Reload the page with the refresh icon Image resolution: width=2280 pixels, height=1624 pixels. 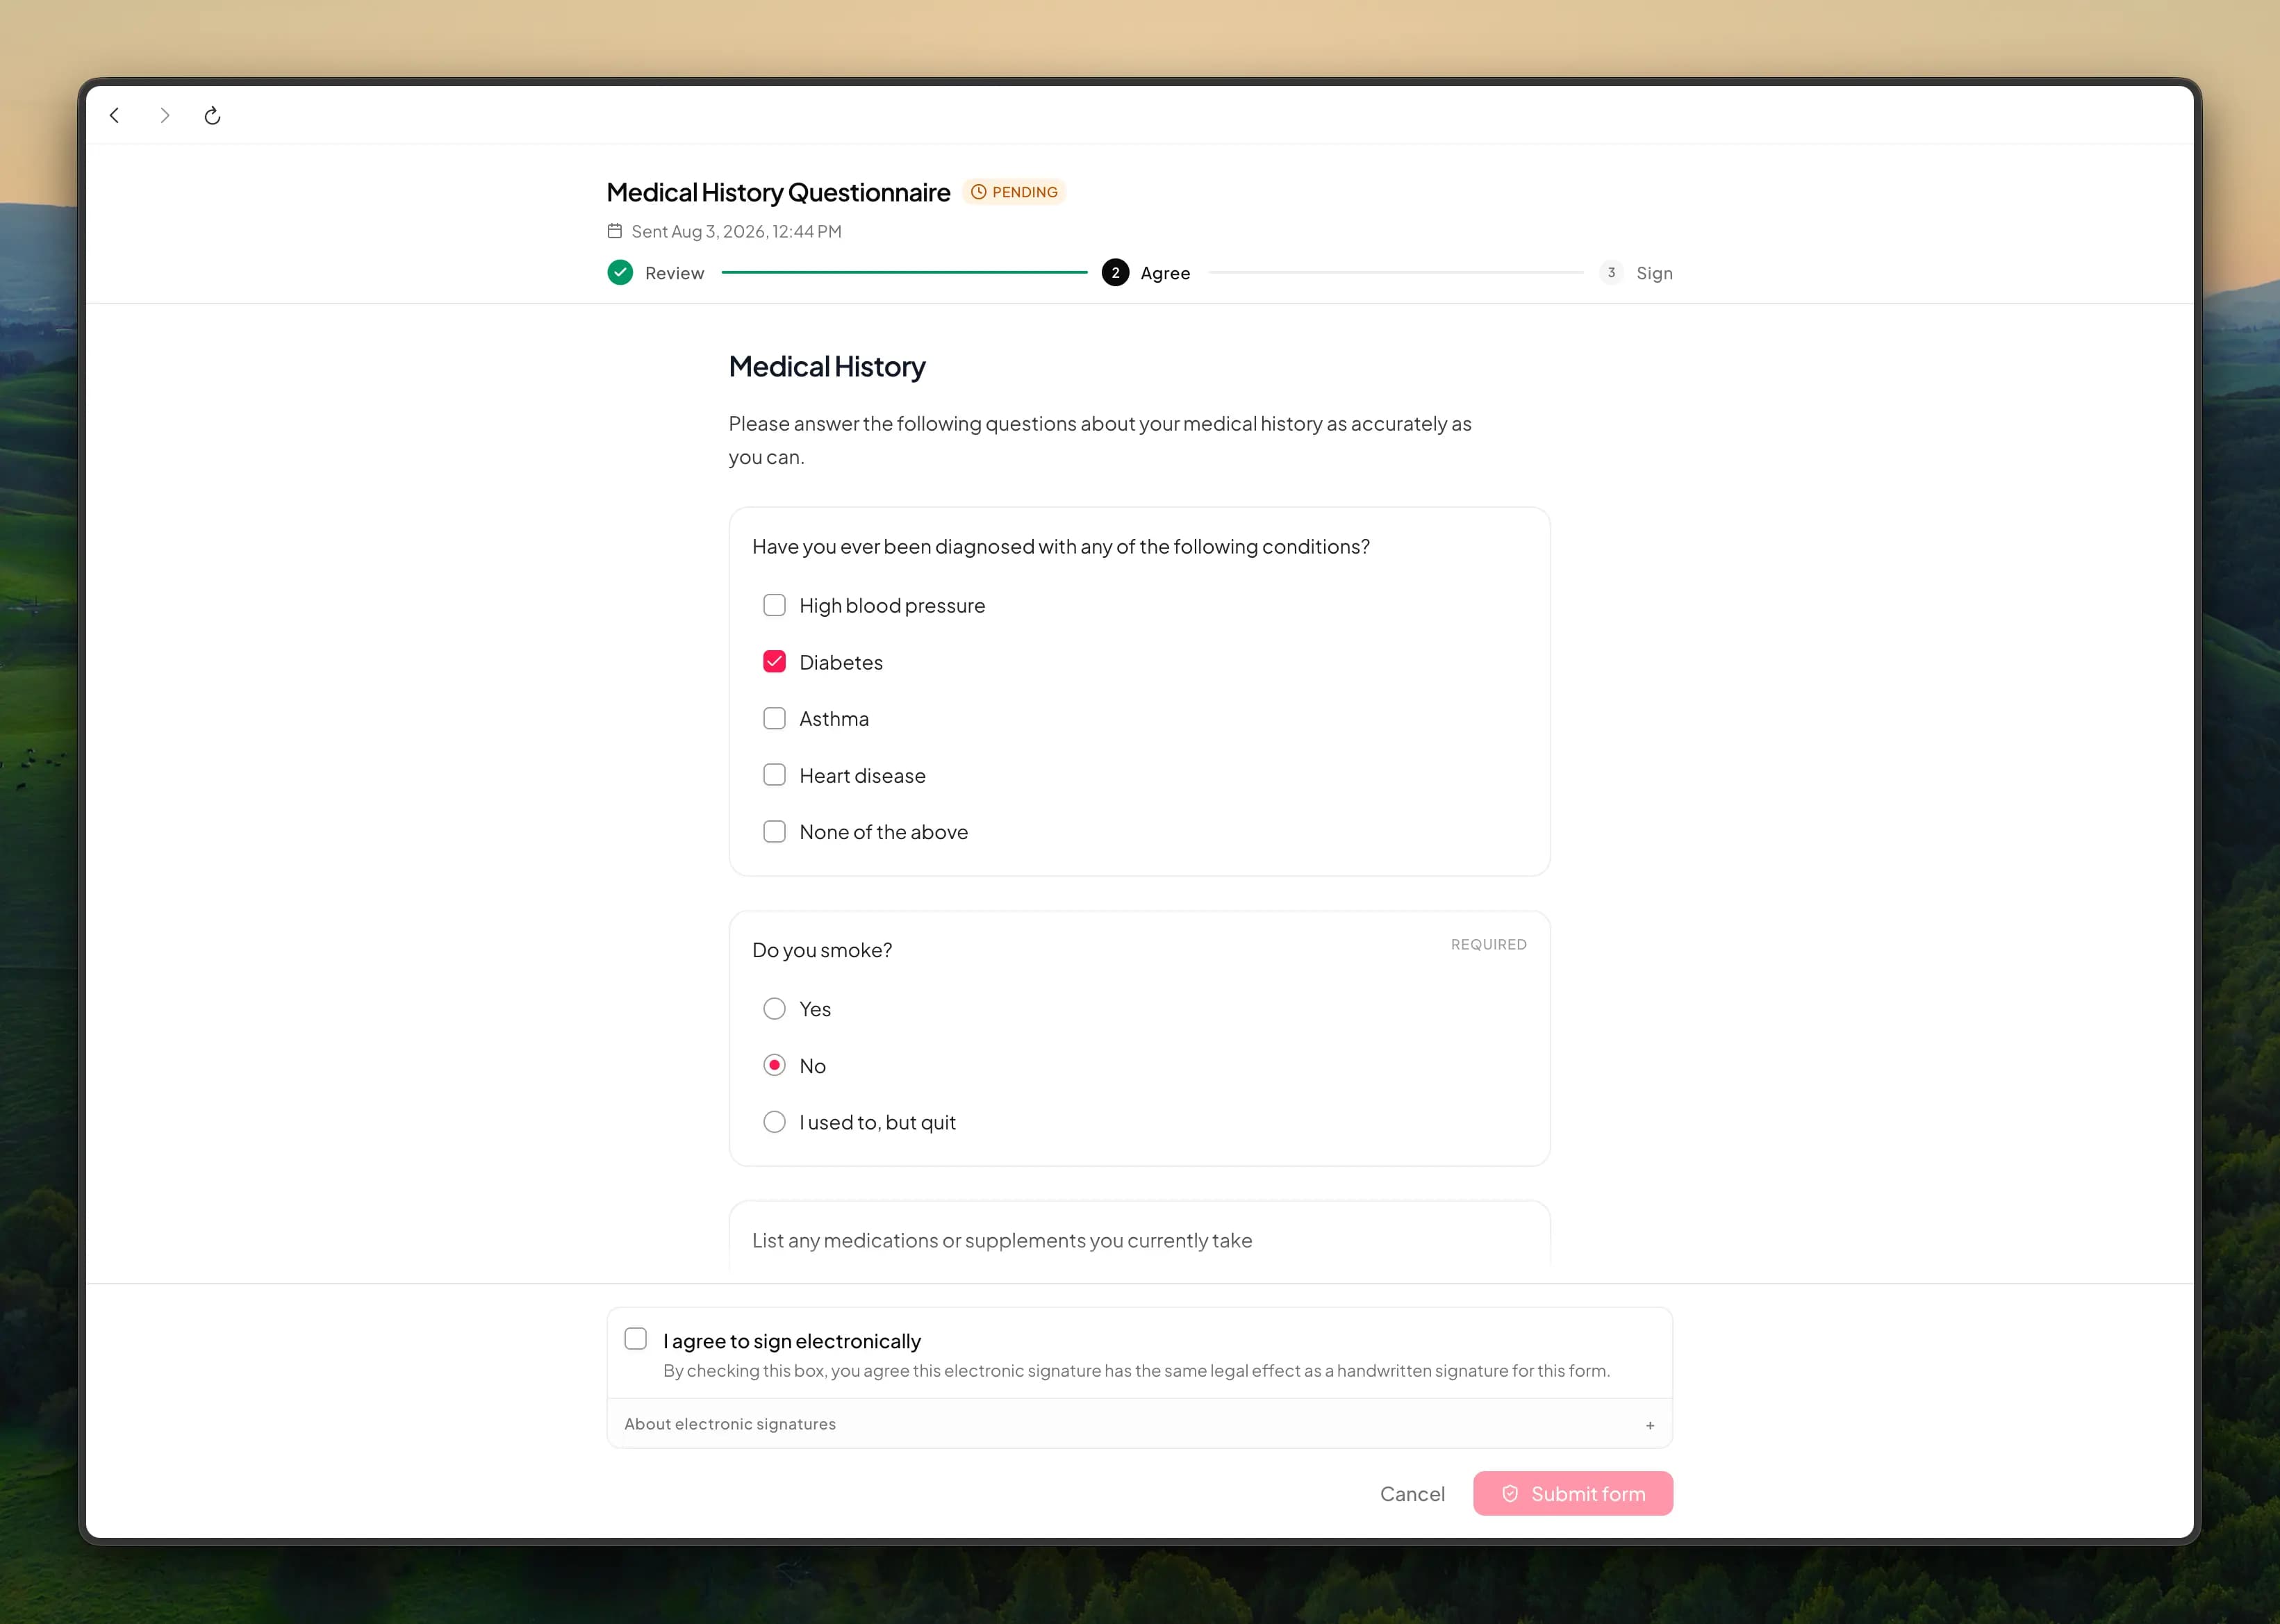coord(212,116)
